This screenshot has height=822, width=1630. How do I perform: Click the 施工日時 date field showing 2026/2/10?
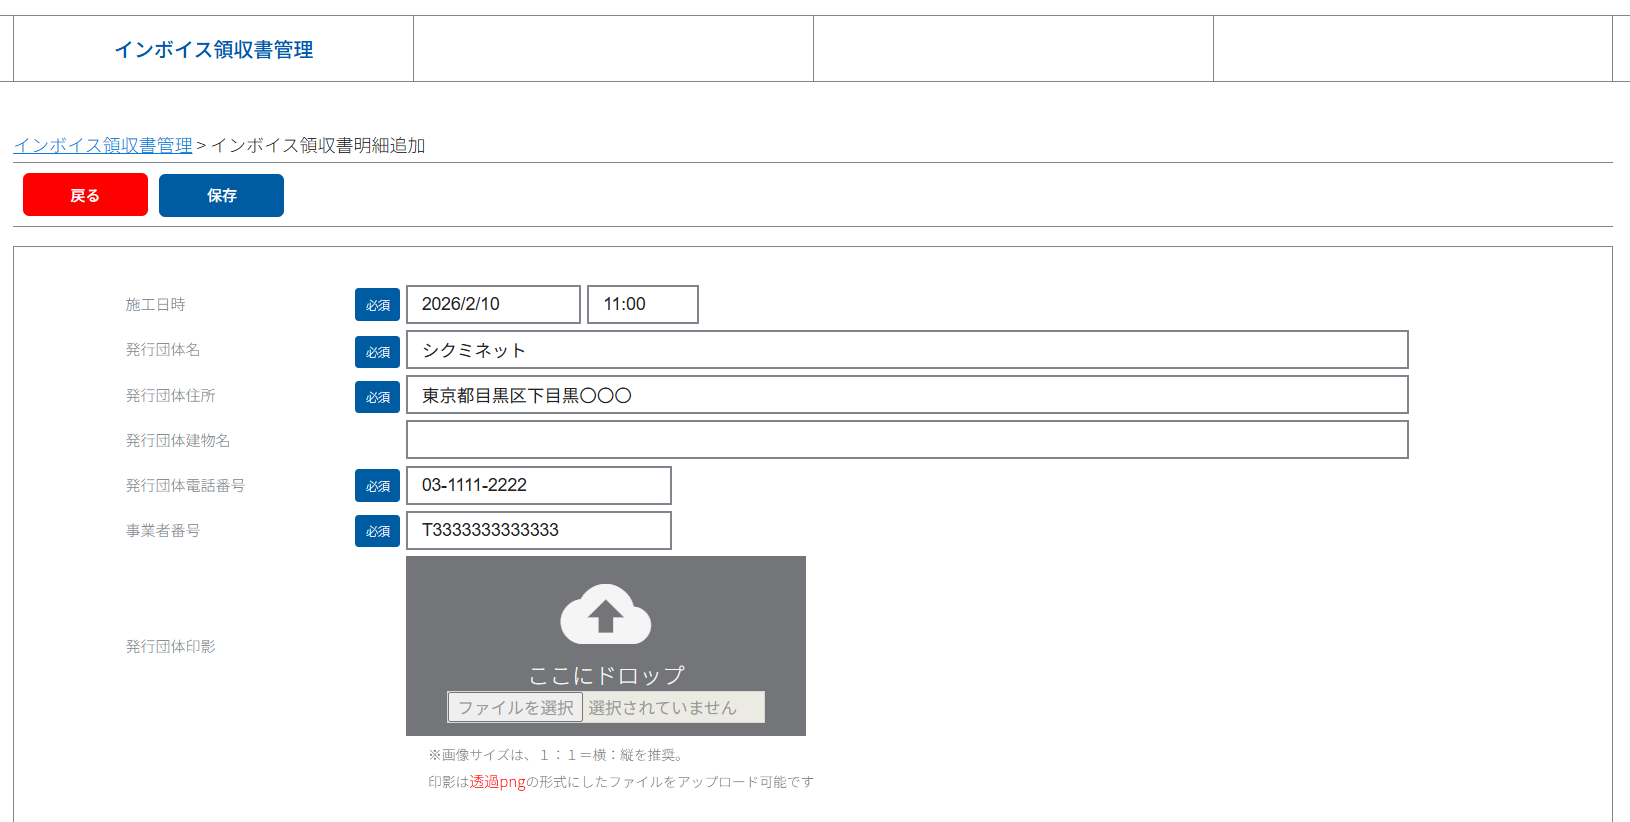(x=493, y=304)
